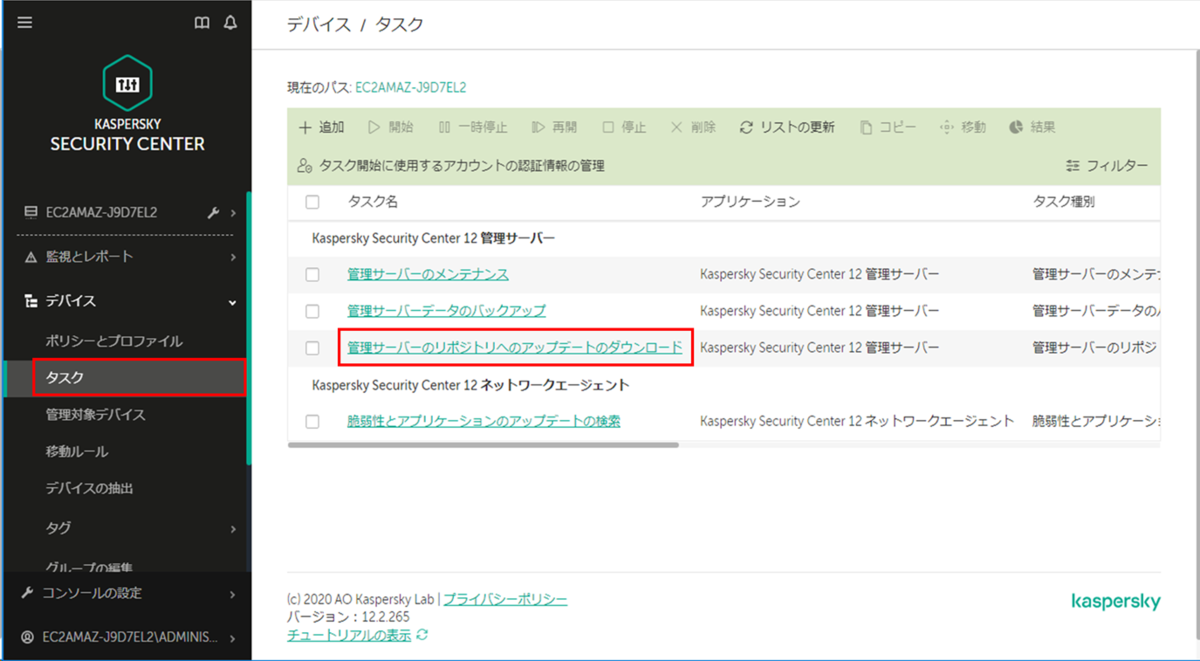Viewport: 1200px width, 661px height.
Task: Click the Kaspersky Security Center 12 管理サーバー group row
Action: pyautogui.click(x=433, y=238)
